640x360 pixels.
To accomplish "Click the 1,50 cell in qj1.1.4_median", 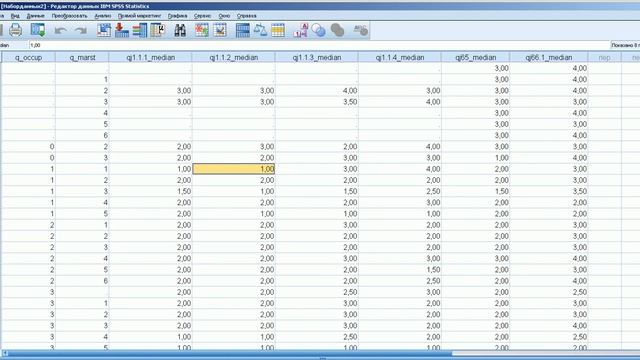I will [400, 270].
